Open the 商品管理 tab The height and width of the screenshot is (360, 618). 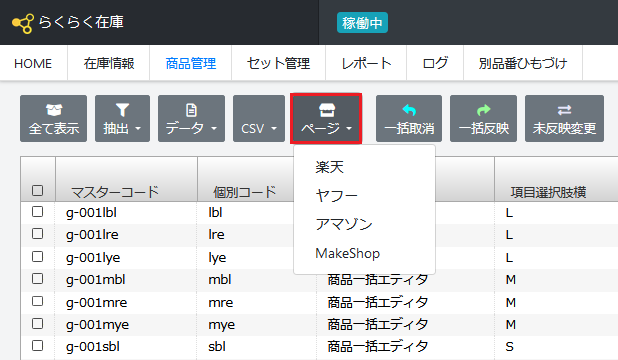pos(191,63)
